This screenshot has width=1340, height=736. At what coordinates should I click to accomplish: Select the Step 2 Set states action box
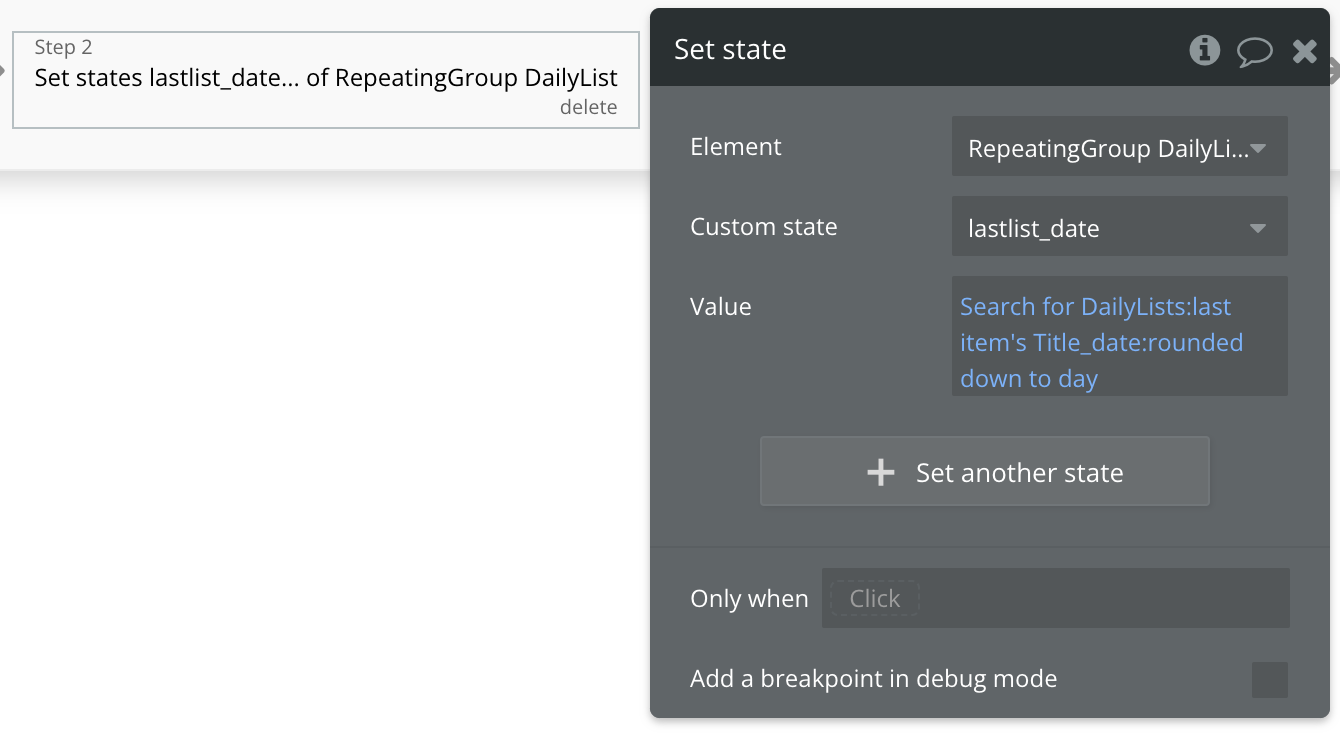[x=325, y=79]
